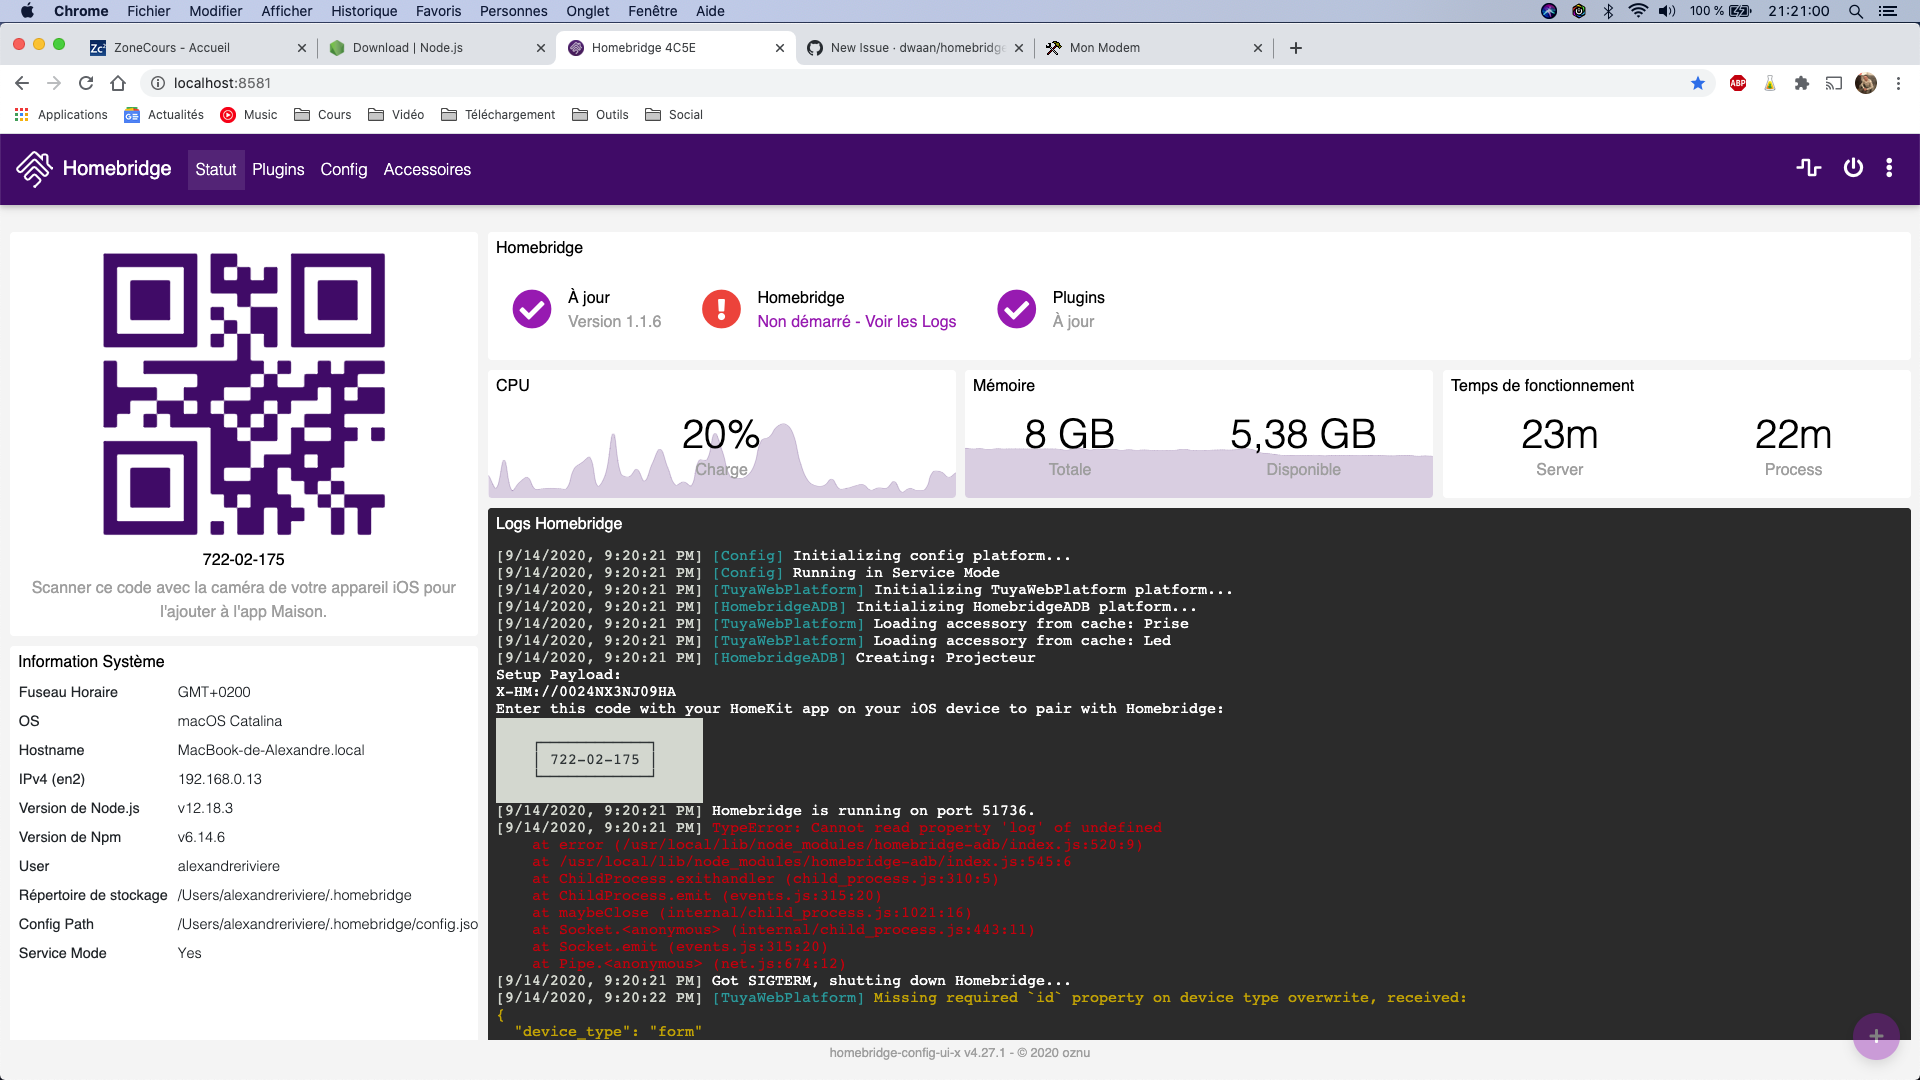Open the Config tab
Screen dimensions: 1920x1080
coord(344,170)
